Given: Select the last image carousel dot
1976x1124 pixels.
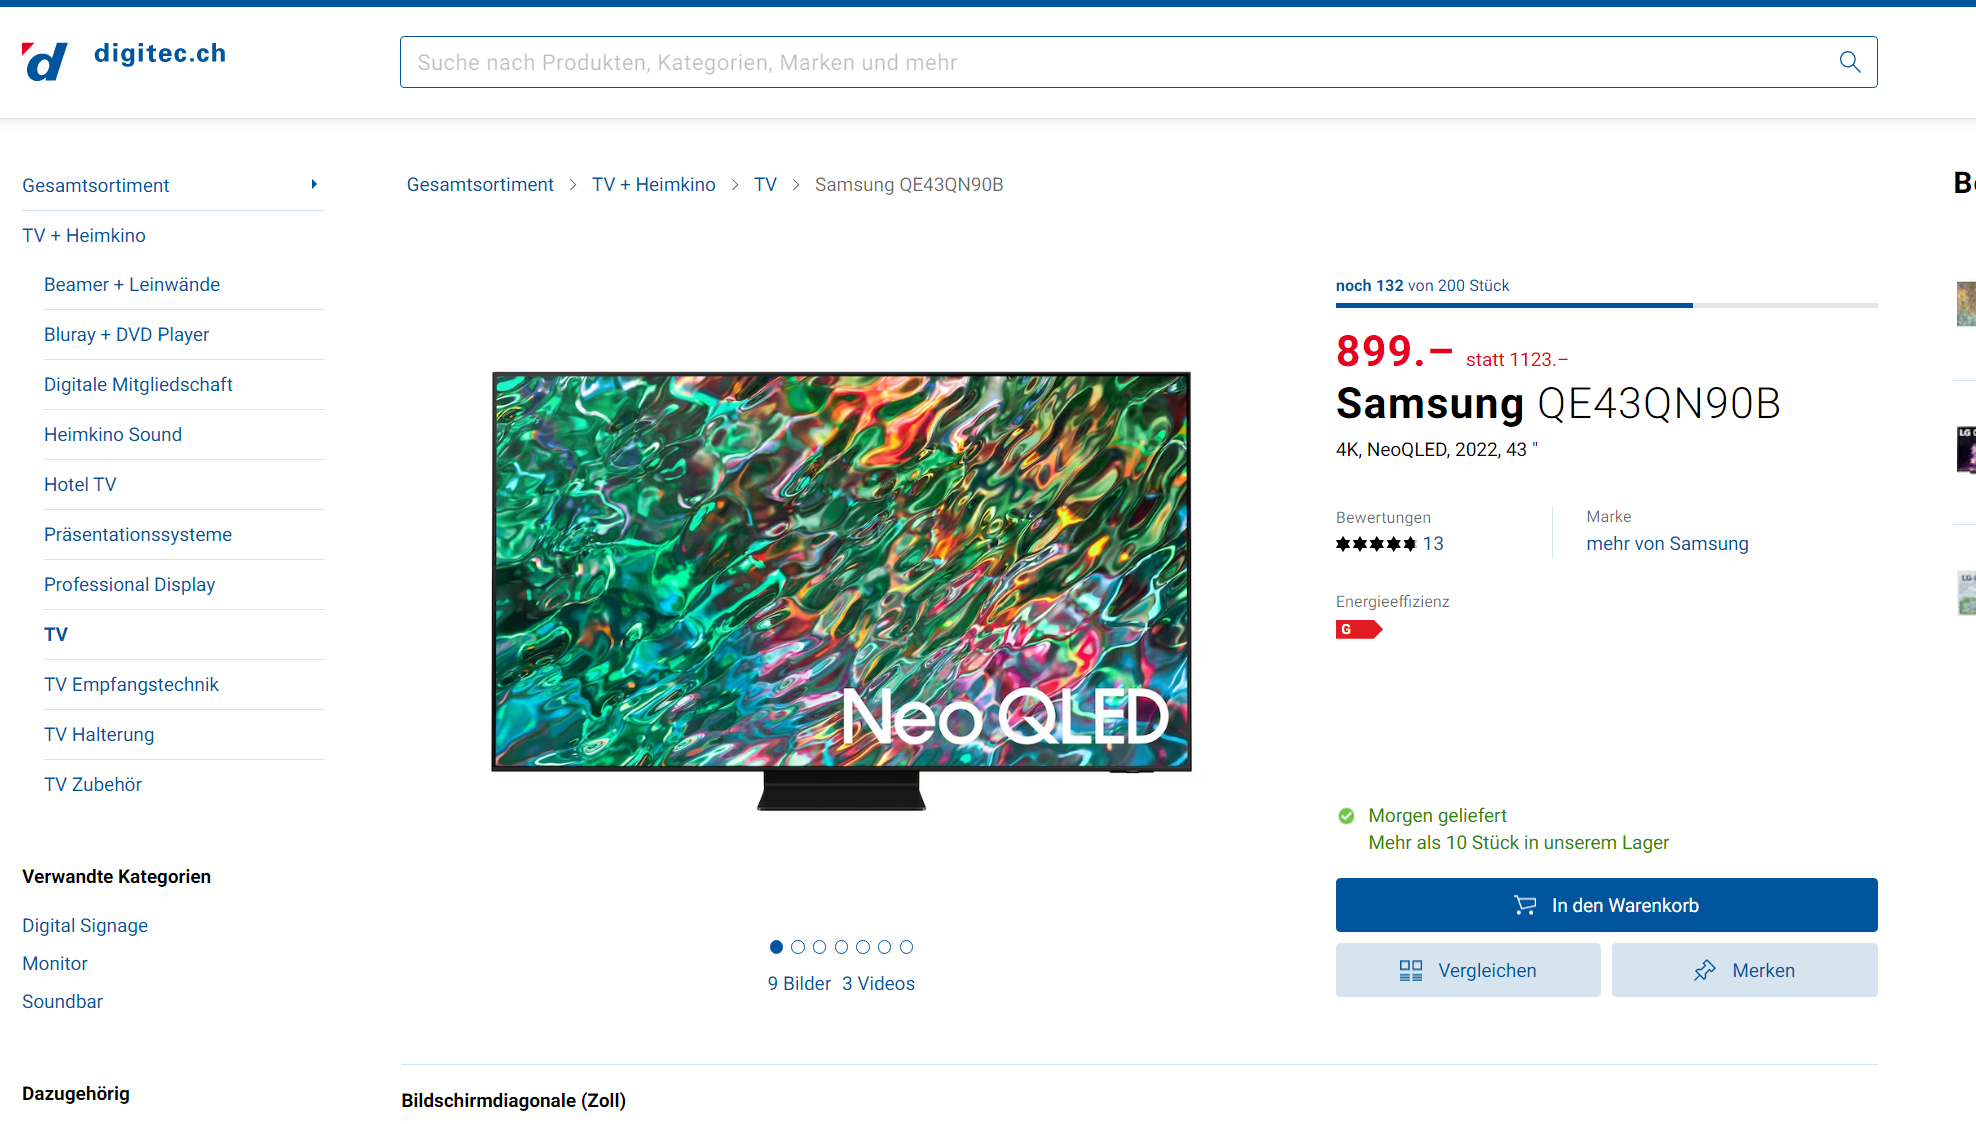Looking at the screenshot, I should click(x=906, y=947).
